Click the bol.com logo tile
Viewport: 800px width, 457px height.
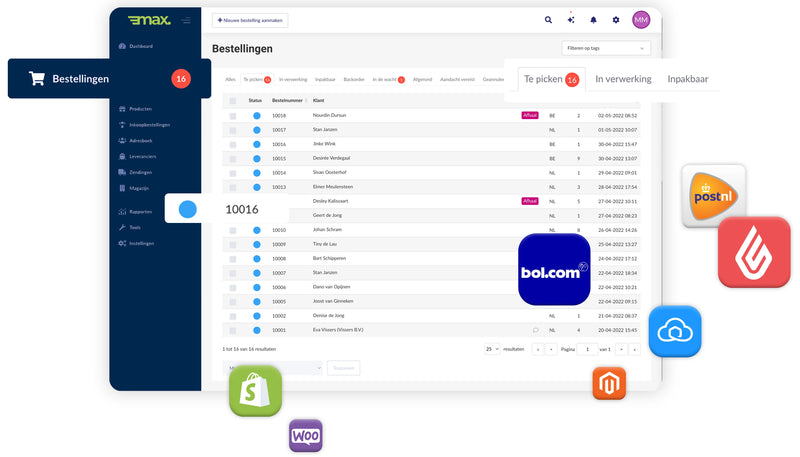554,269
